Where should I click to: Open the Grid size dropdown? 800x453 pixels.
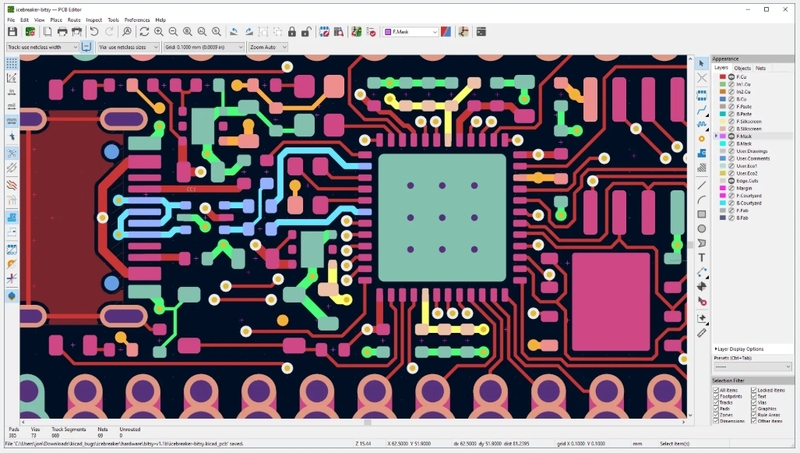pos(204,47)
